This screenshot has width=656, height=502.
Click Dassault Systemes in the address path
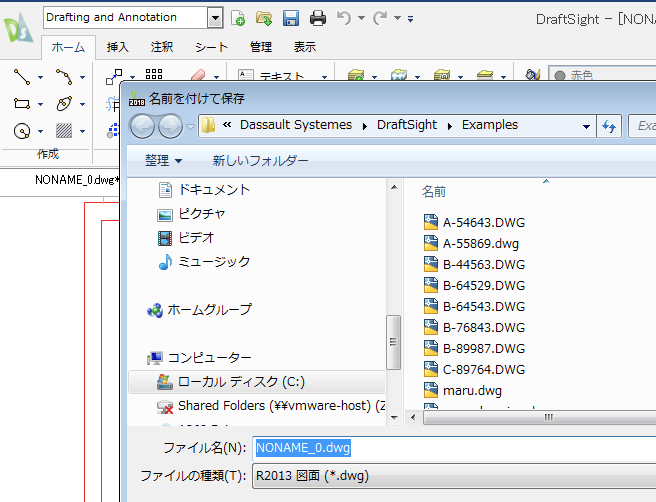[x=296, y=125]
